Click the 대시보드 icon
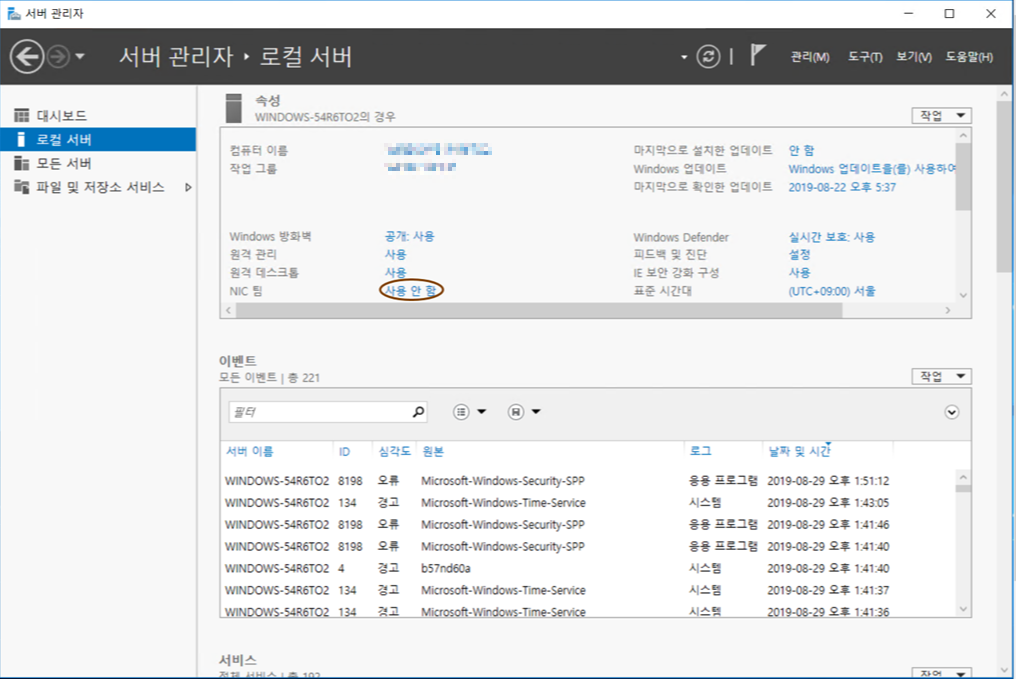Image resolution: width=1016 pixels, height=679 pixels. coord(21,115)
